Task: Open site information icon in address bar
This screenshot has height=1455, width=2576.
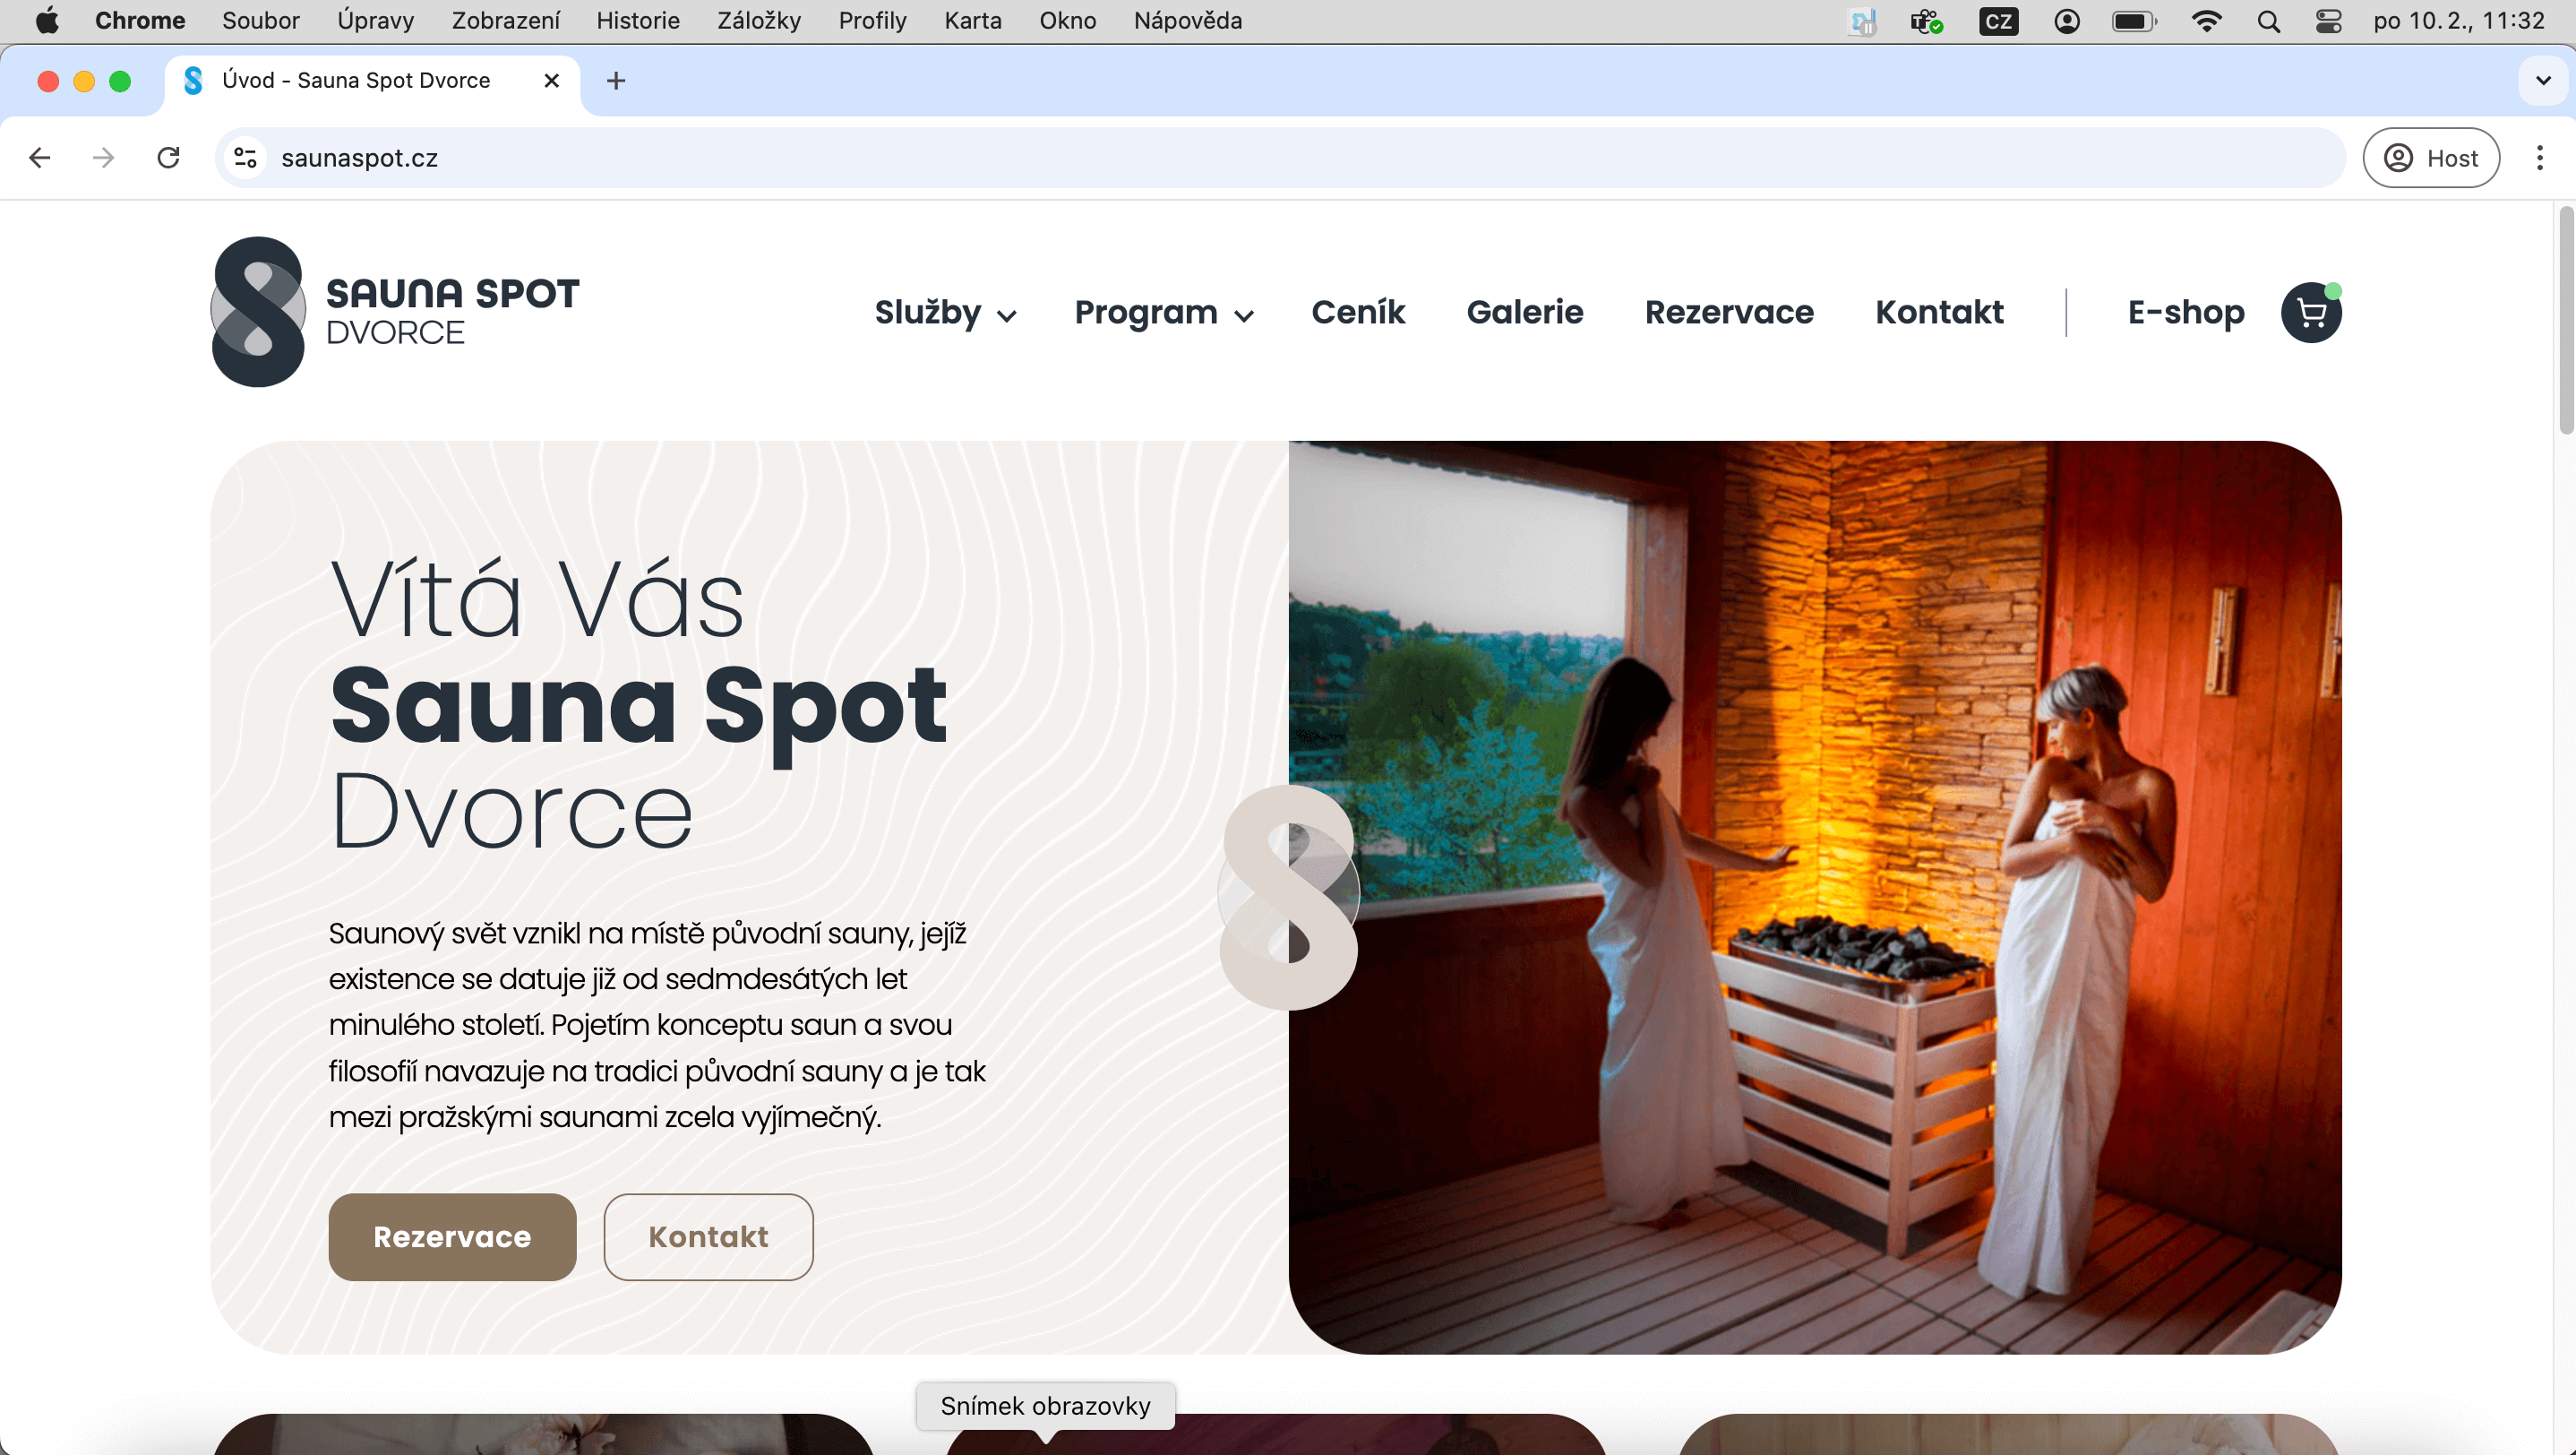Action: tap(245, 158)
